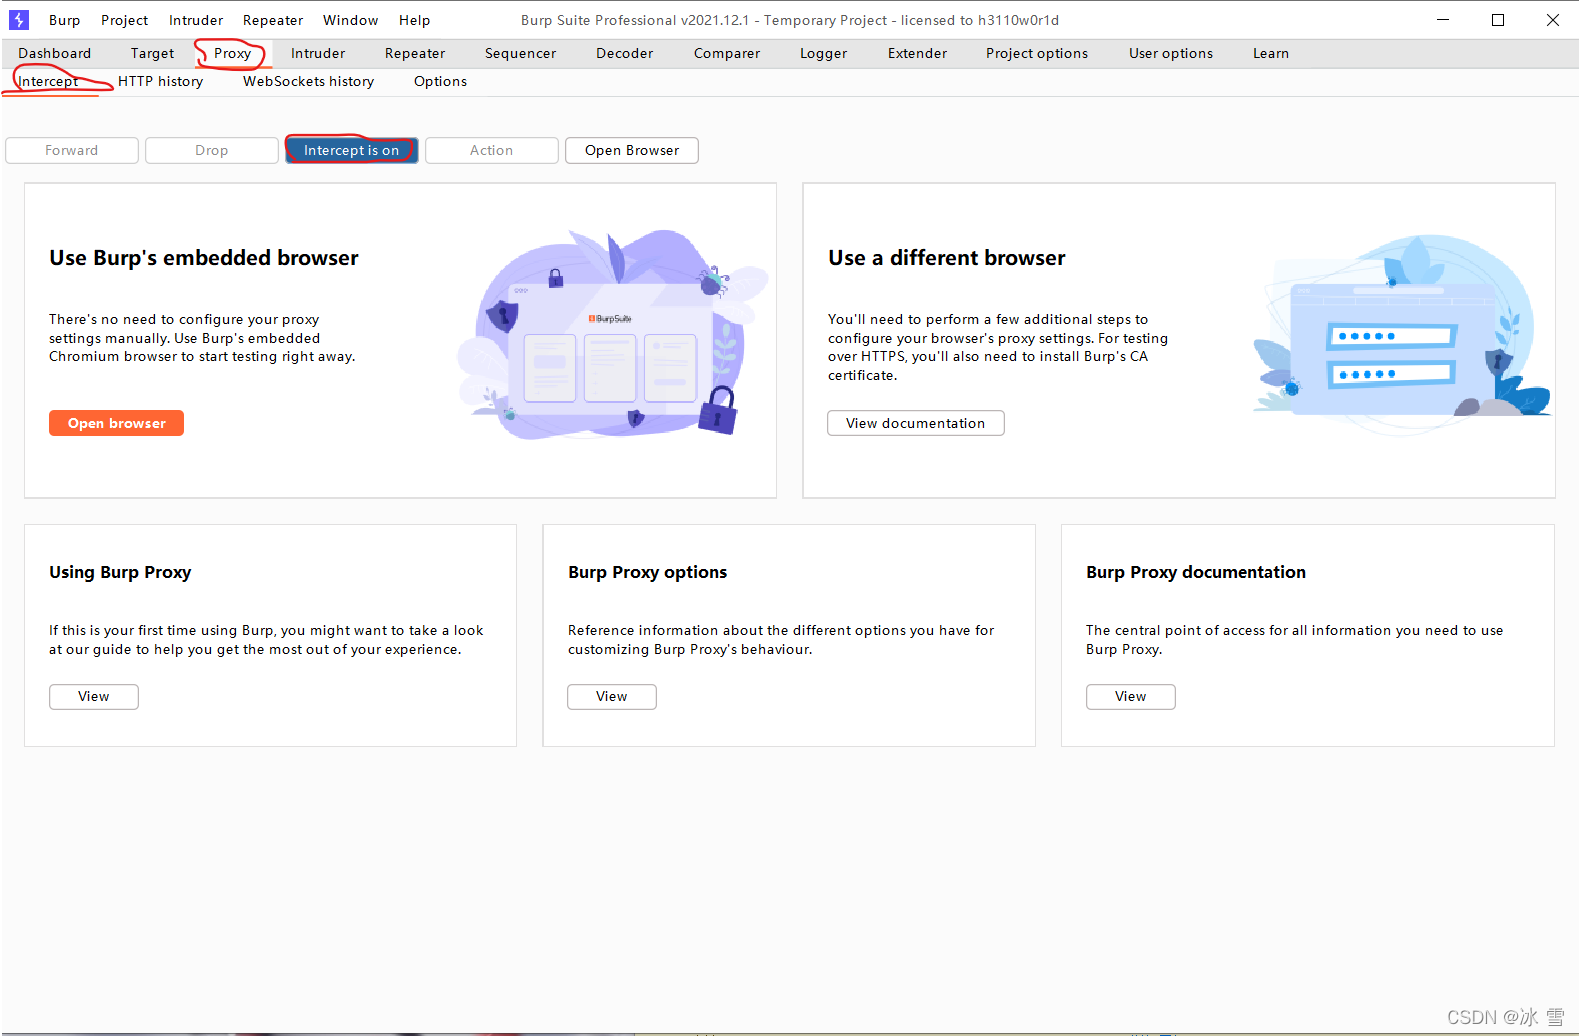Select the Proxy tab
1579x1036 pixels.
point(232,53)
